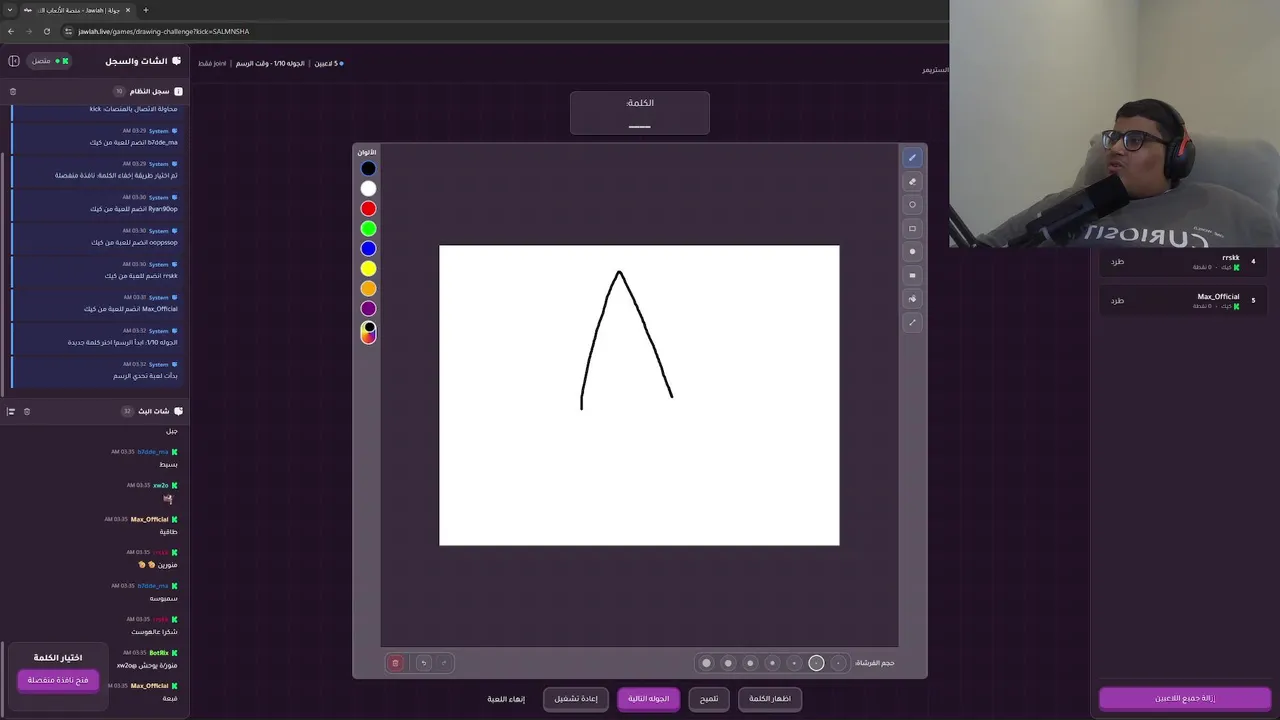Select the outlined rectangle shape tool
The width and height of the screenshot is (1280, 720).
click(x=912, y=229)
